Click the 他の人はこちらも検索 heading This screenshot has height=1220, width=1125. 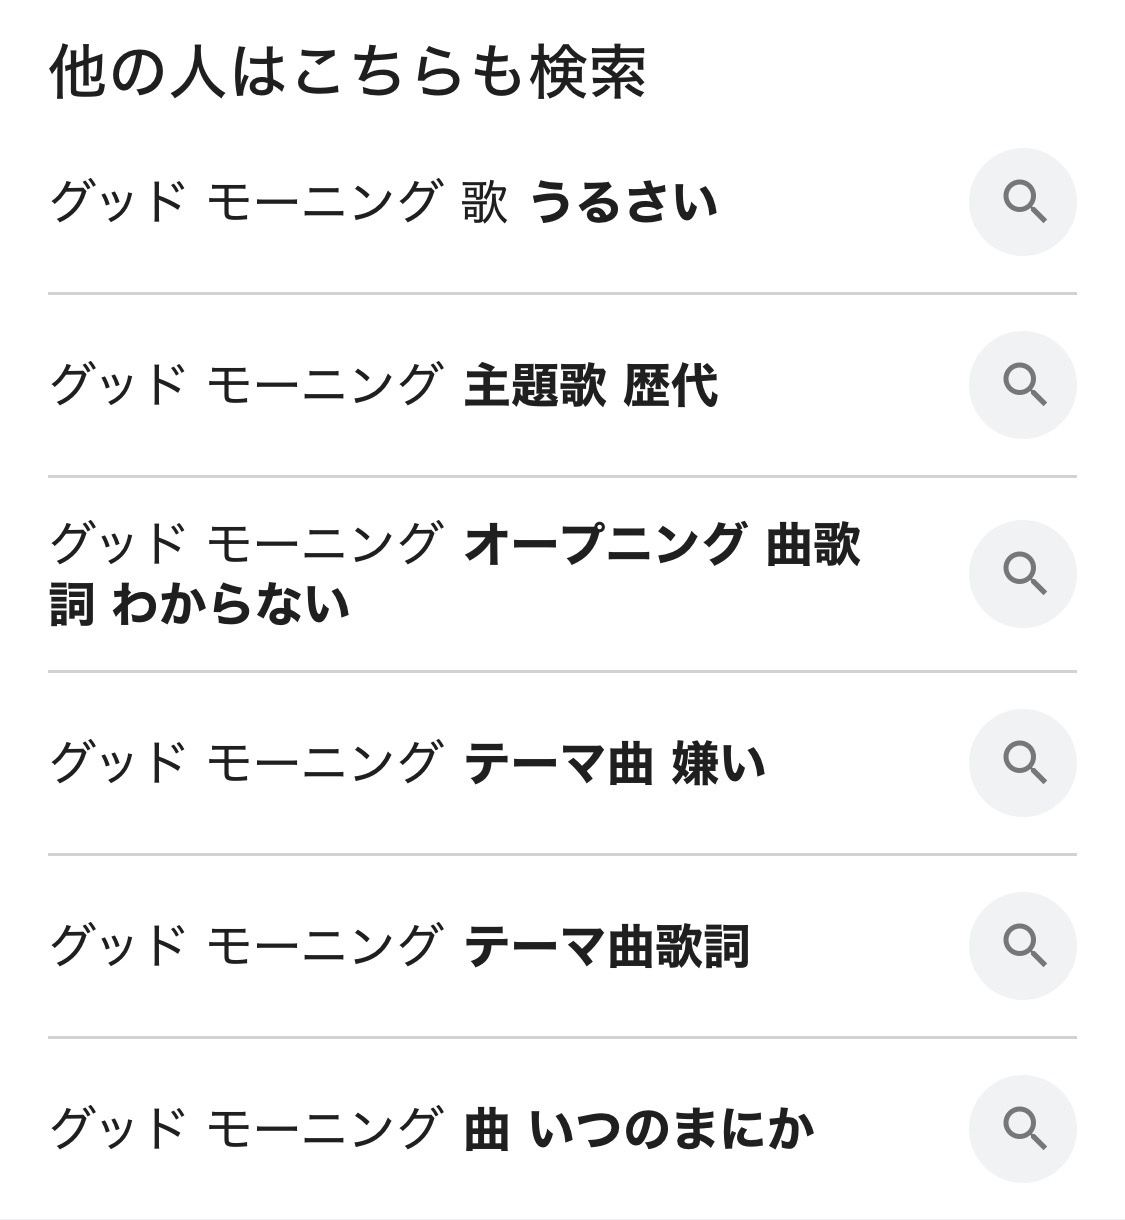click(x=347, y=72)
